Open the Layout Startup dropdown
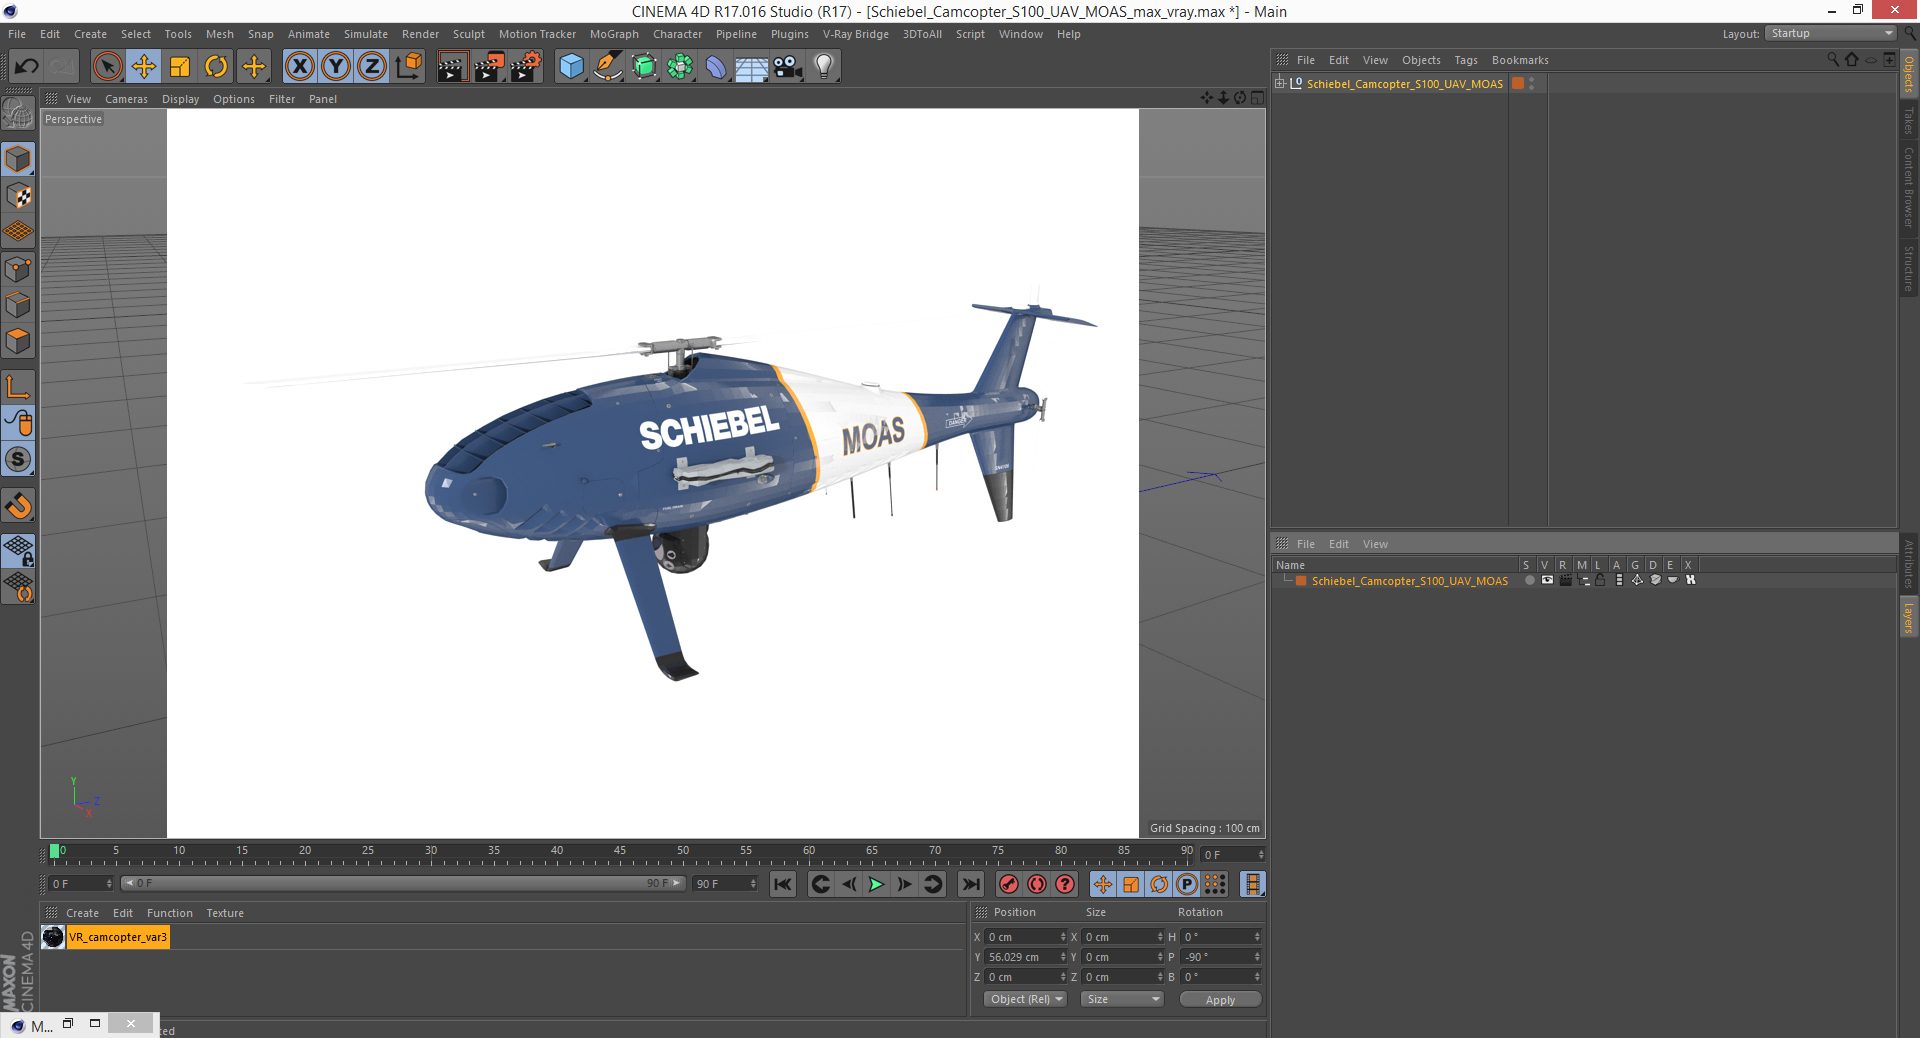The image size is (1920, 1038). point(1830,33)
